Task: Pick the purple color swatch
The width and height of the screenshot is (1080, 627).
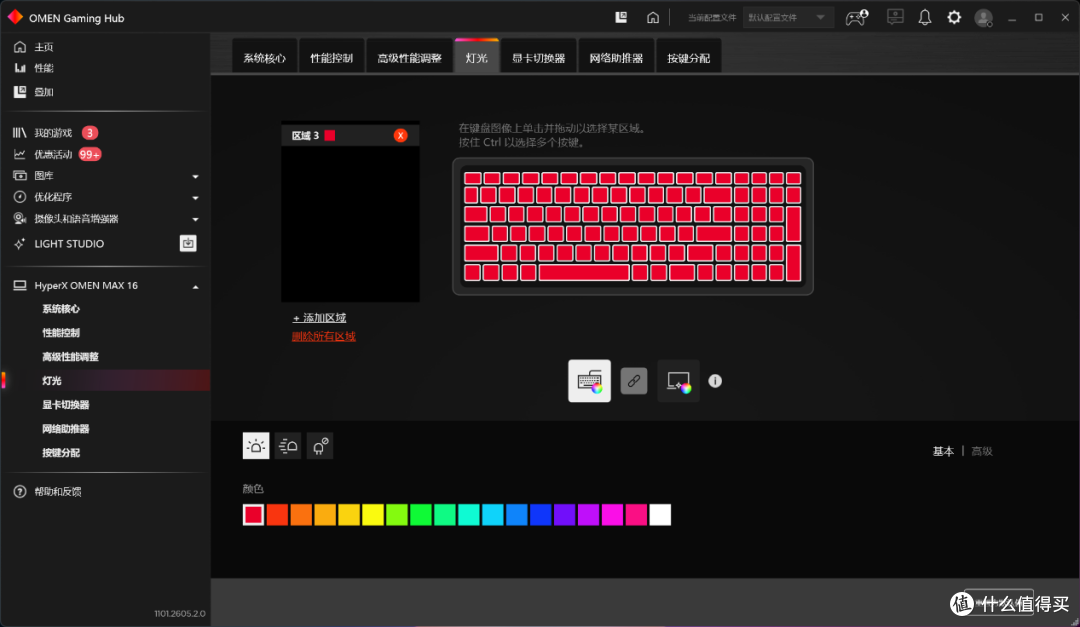Action: pos(564,515)
